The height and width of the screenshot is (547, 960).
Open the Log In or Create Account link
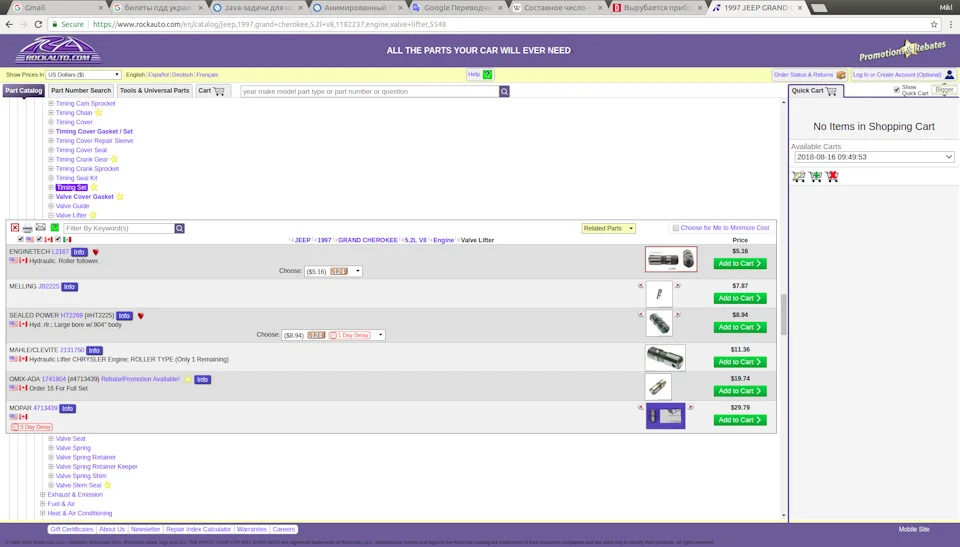pos(897,75)
